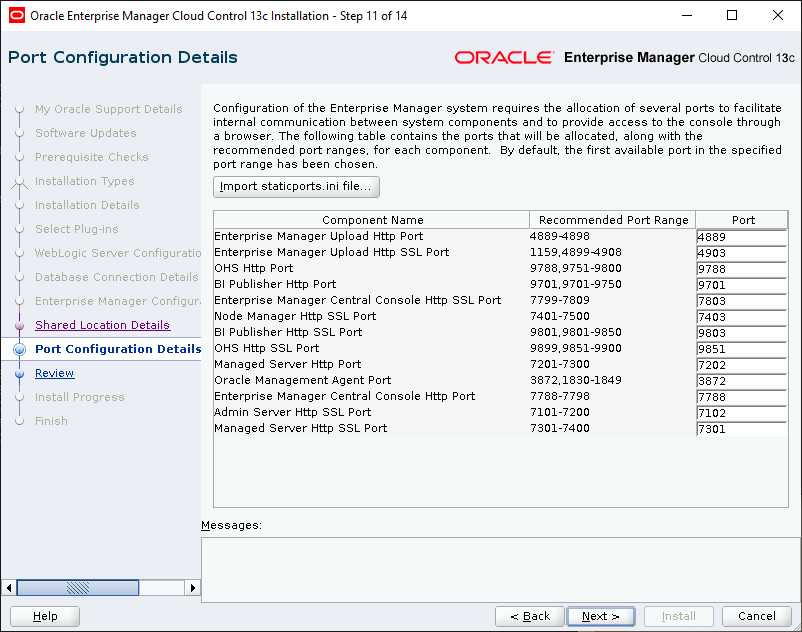
Task: Cancel the installation
Action: [x=756, y=616]
